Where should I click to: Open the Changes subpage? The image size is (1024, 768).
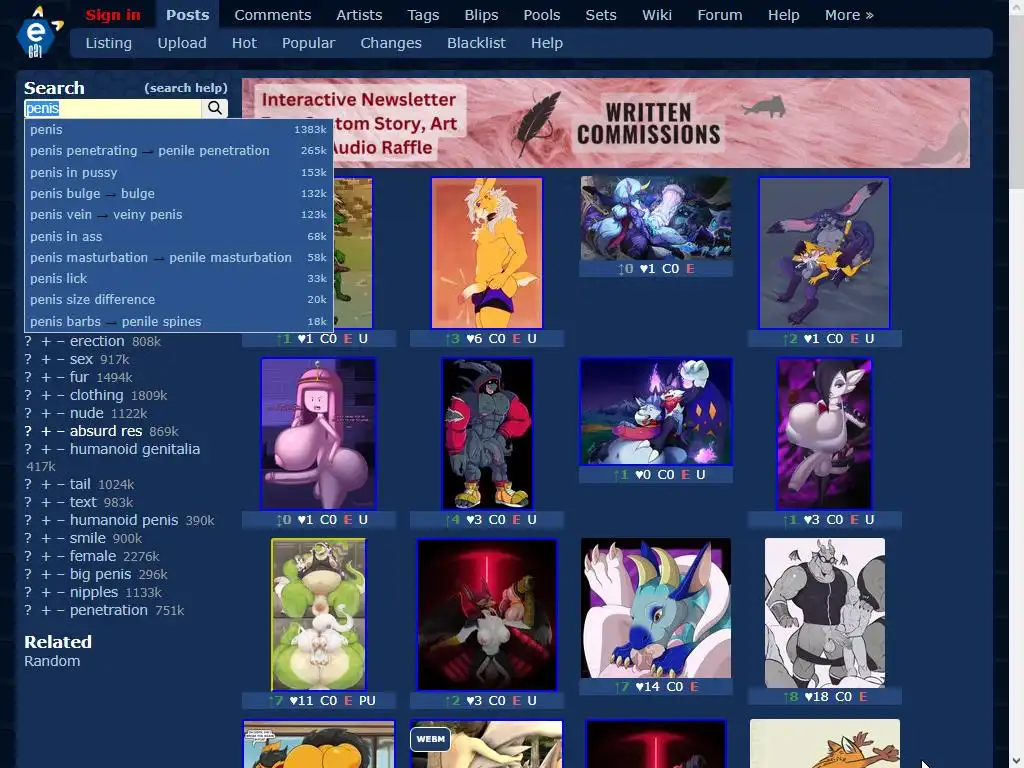391,43
